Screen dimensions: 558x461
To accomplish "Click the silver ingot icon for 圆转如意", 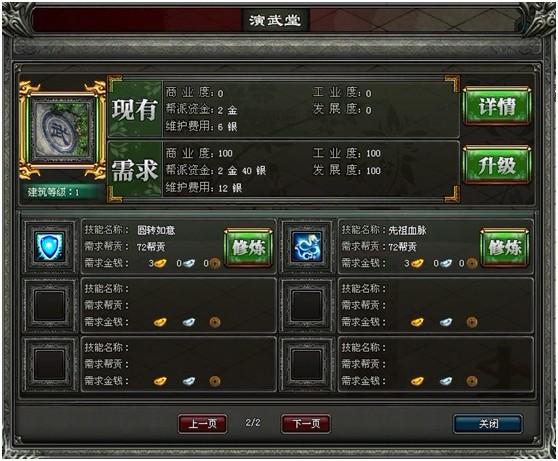I will coord(189,263).
